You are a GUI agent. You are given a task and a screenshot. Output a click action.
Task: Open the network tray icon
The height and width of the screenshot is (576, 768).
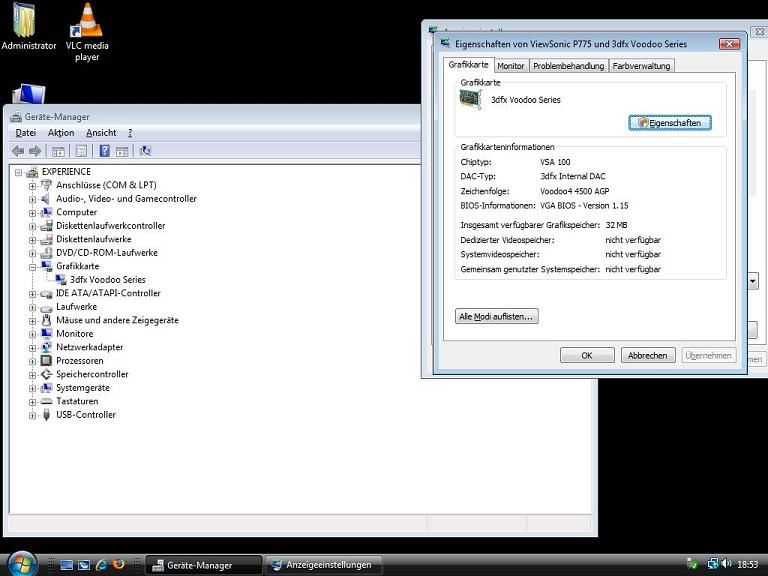(x=713, y=564)
